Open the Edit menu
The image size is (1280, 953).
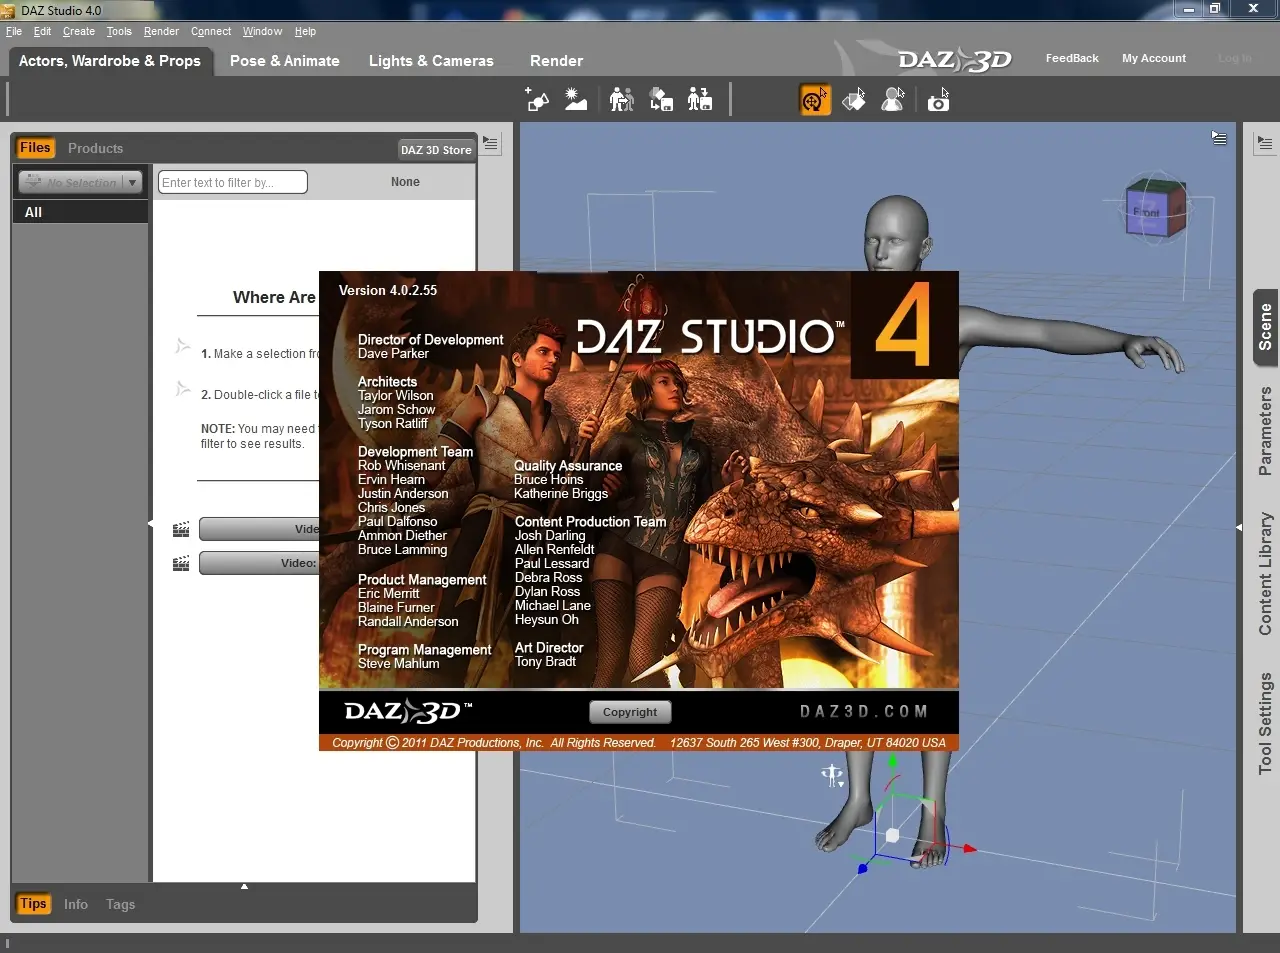(42, 31)
